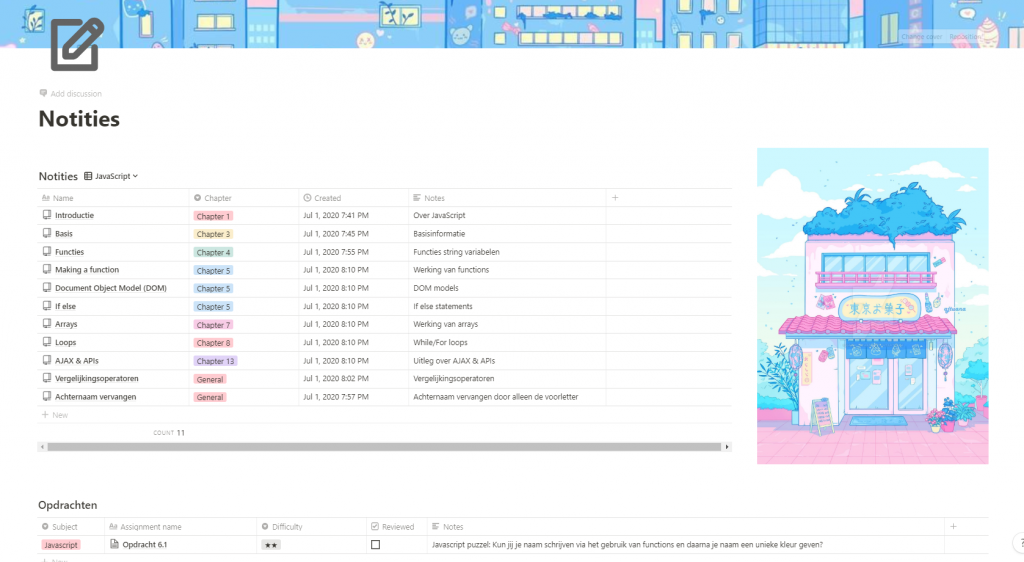Add a column with the Opdrachten table plus
The image size is (1024, 562).
point(953,526)
